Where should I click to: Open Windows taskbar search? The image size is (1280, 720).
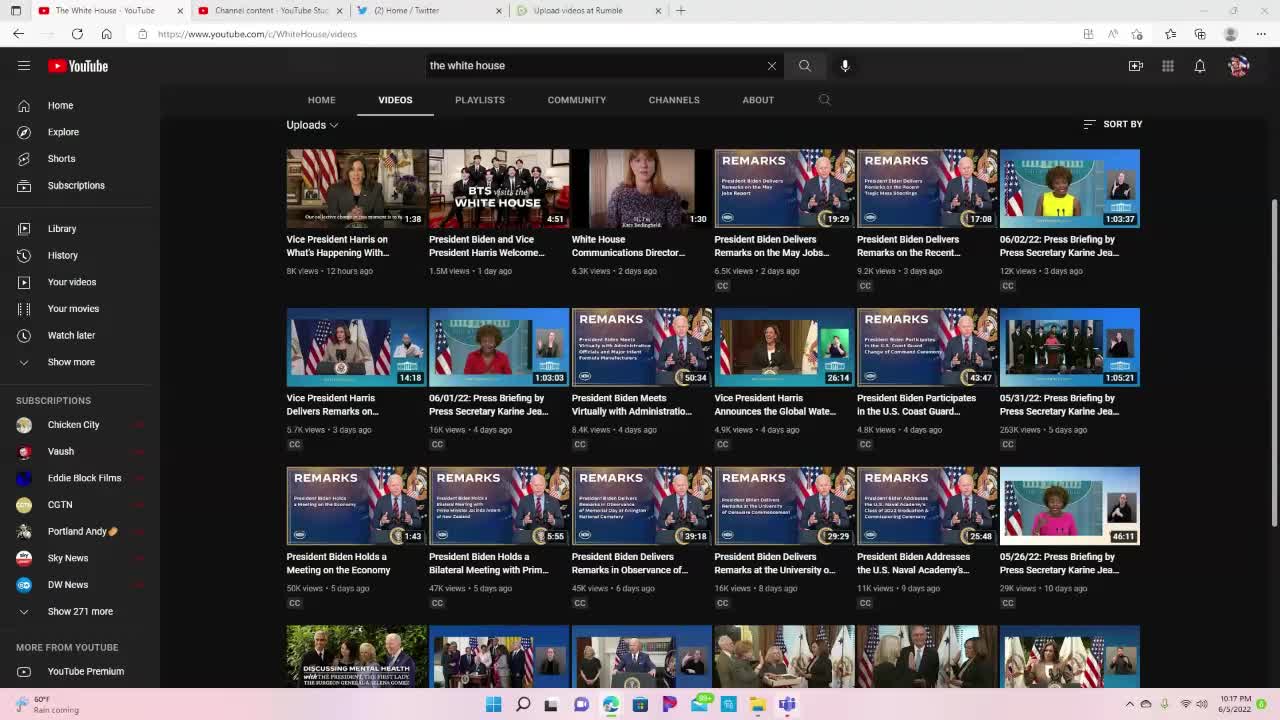pos(522,705)
